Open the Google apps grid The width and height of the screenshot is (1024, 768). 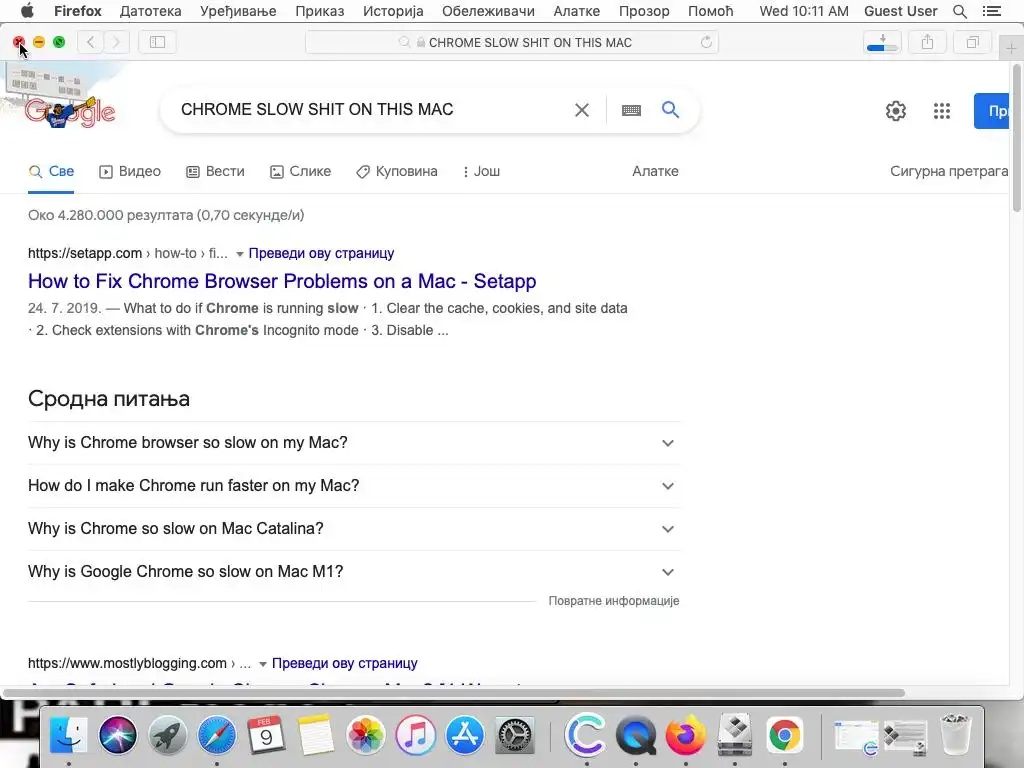click(942, 111)
